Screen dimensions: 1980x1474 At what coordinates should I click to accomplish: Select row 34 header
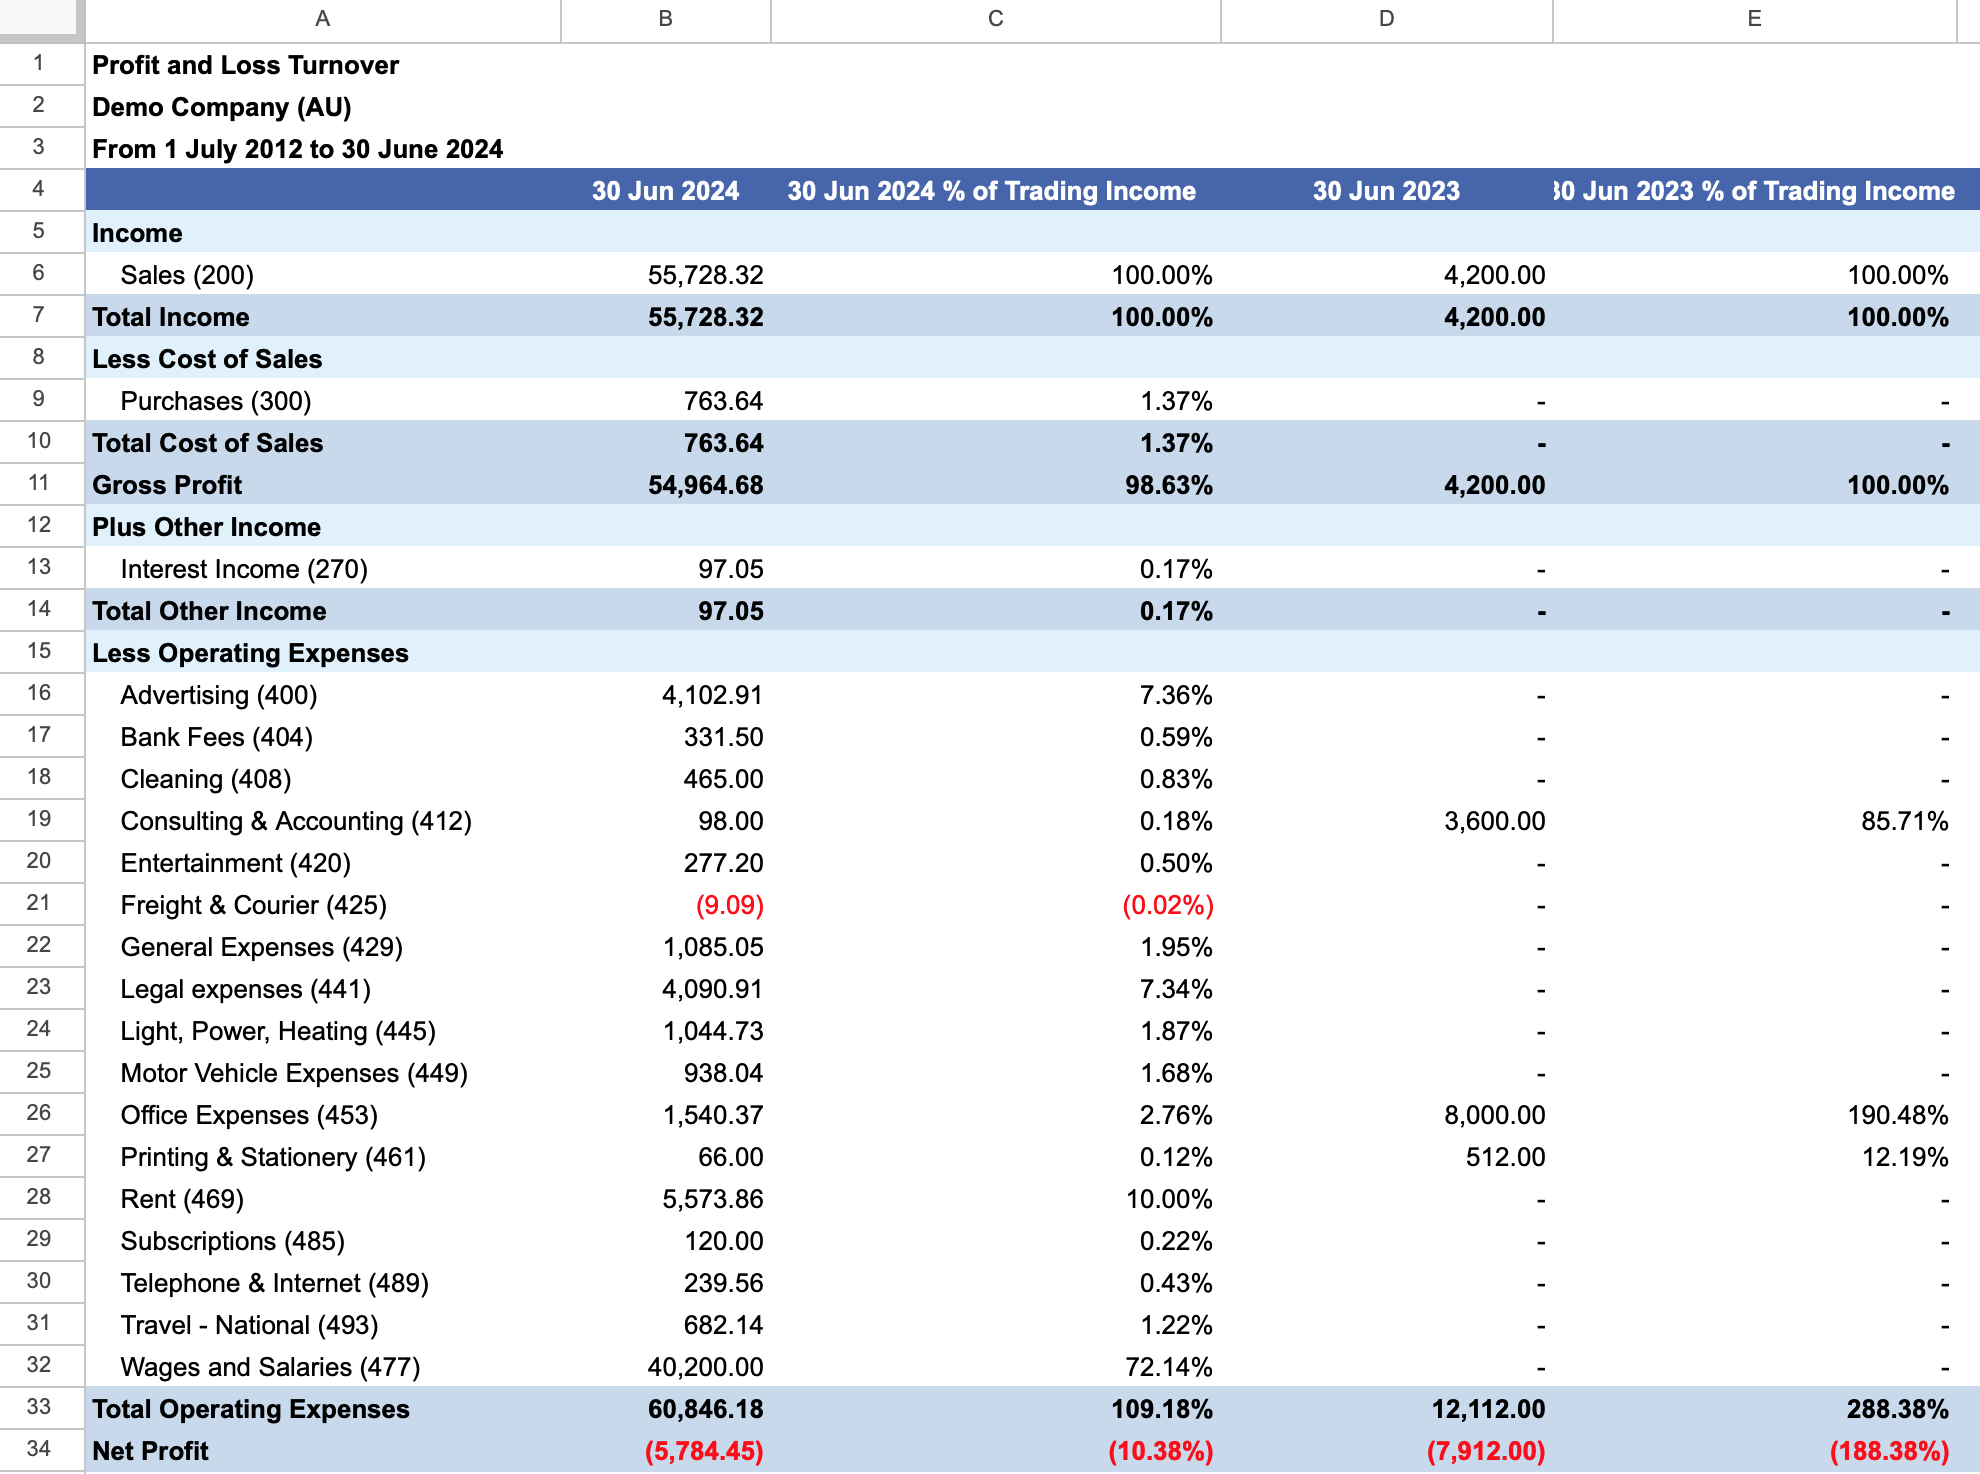pyautogui.click(x=39, y=1449)
